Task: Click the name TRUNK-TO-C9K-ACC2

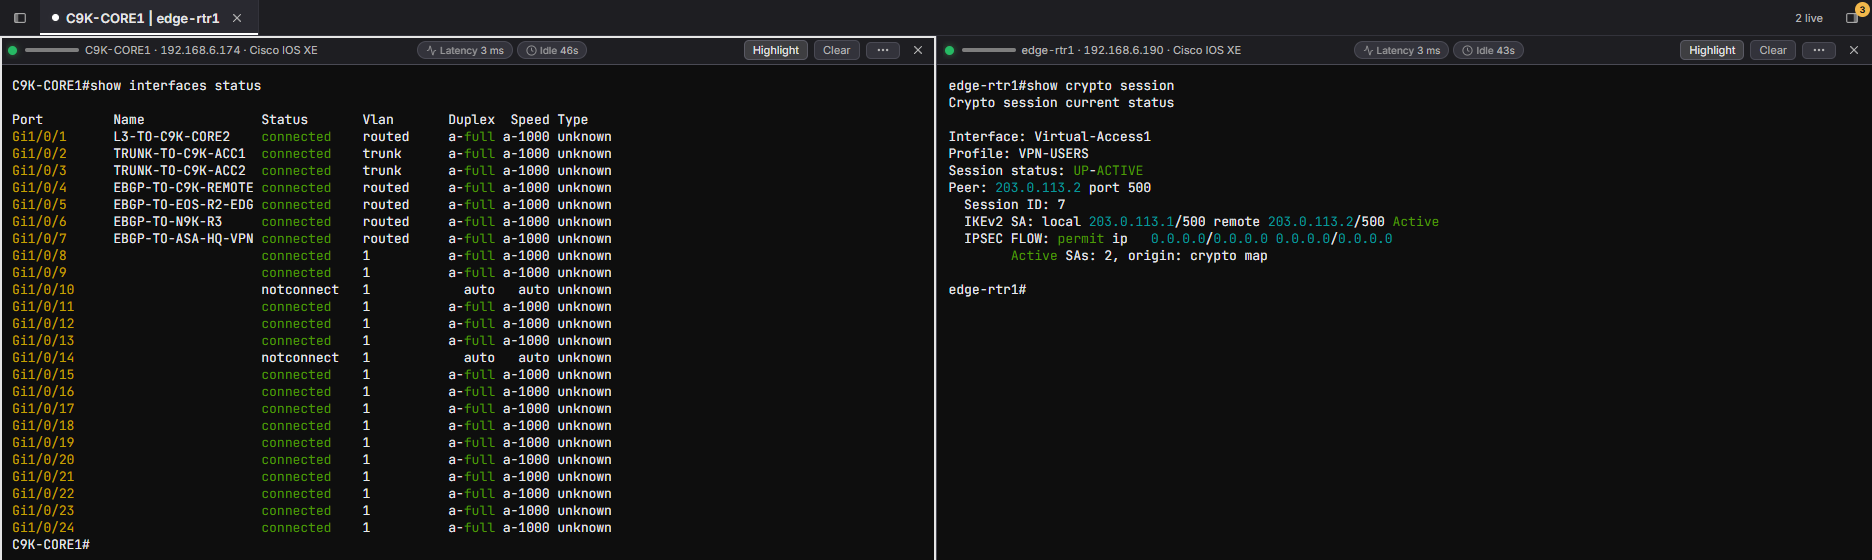Action: point(179,171)
